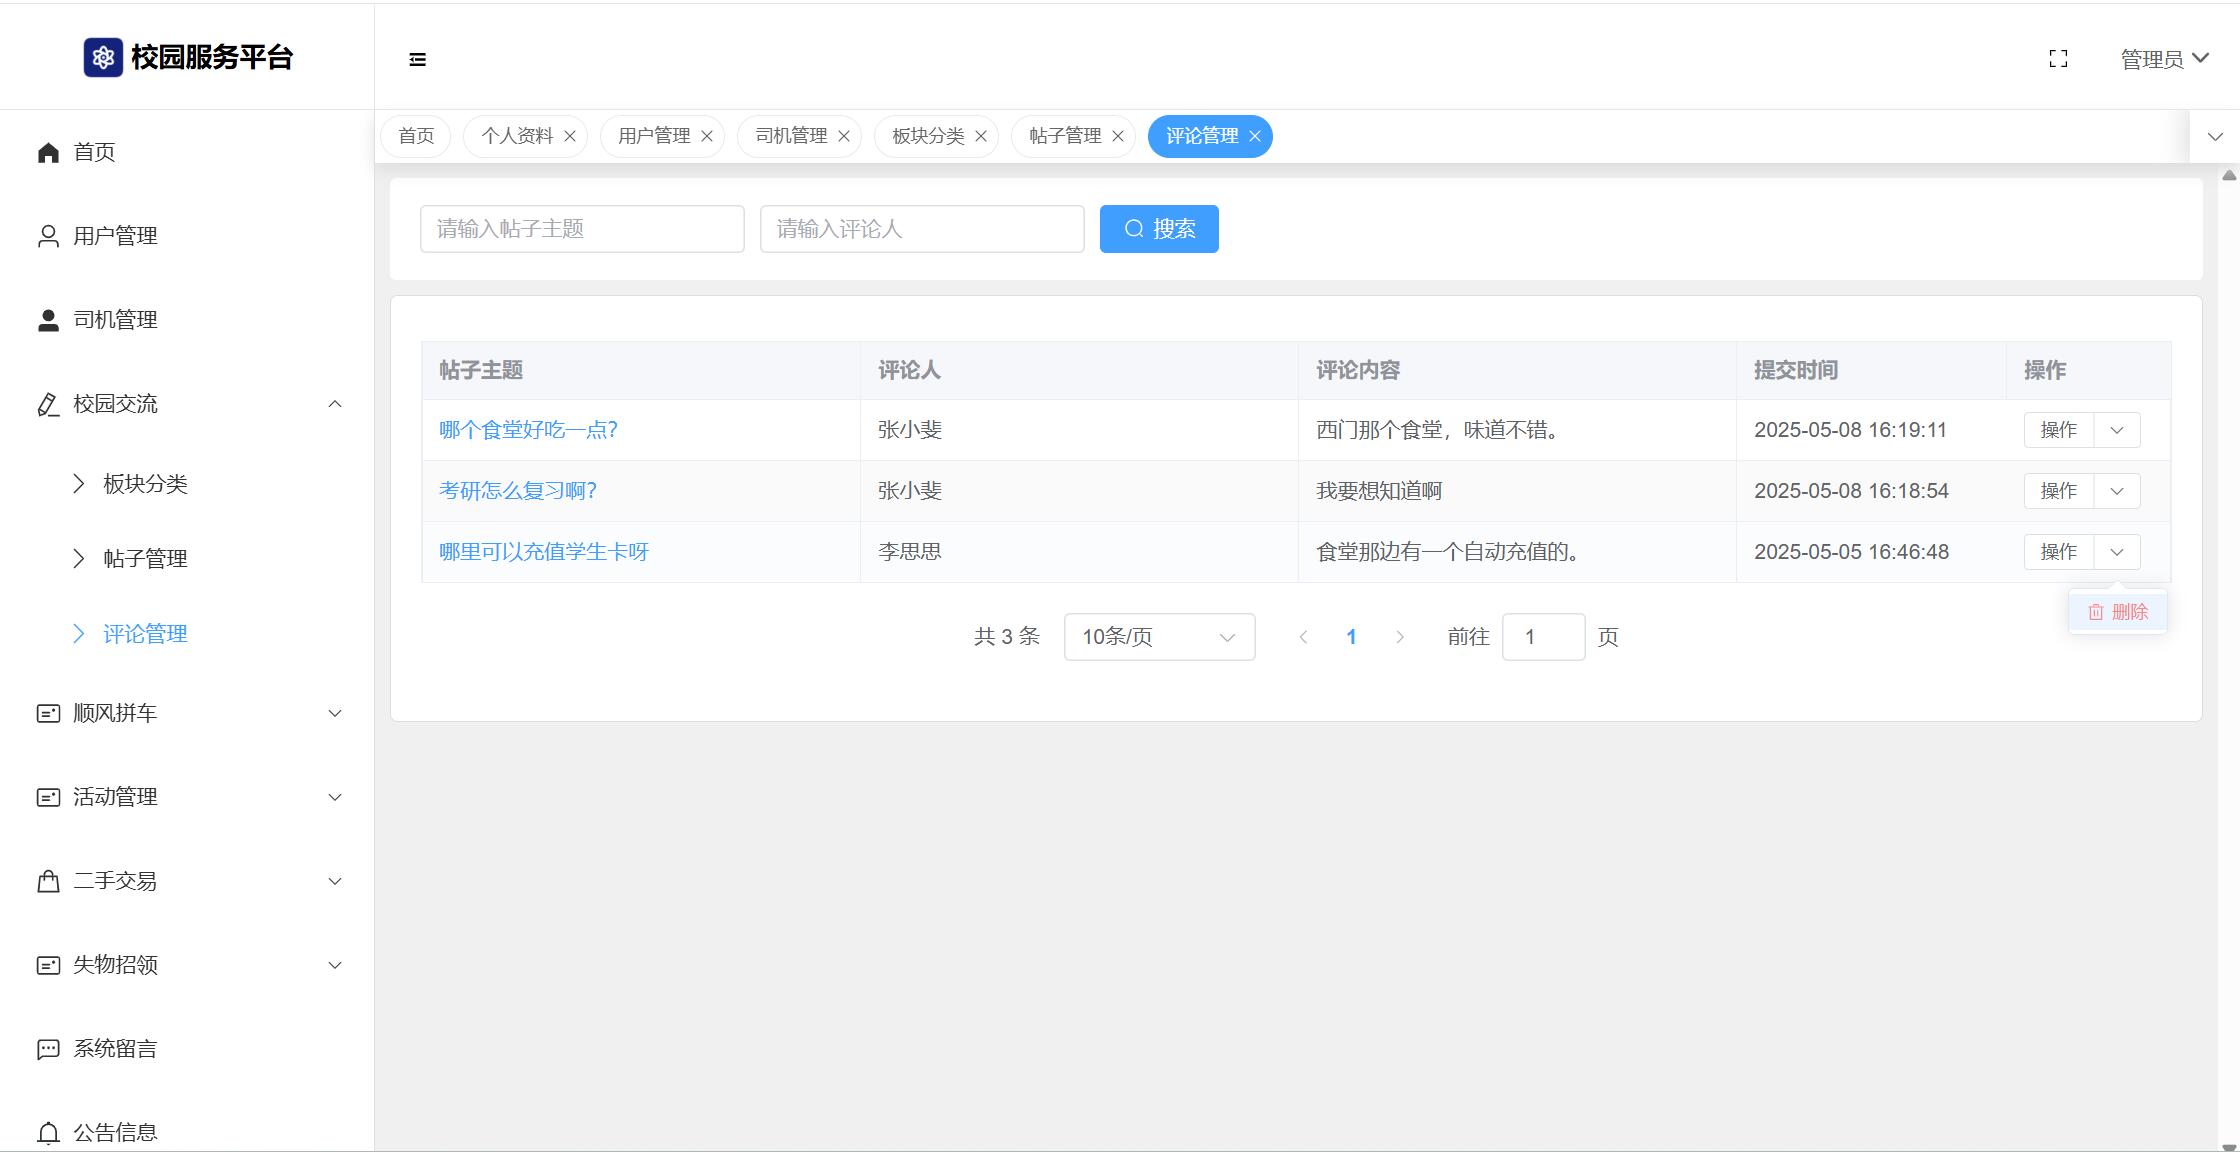2240x1152 pixels.
Task: Click the 请输入帖子主题 input field
Action: 582,229
